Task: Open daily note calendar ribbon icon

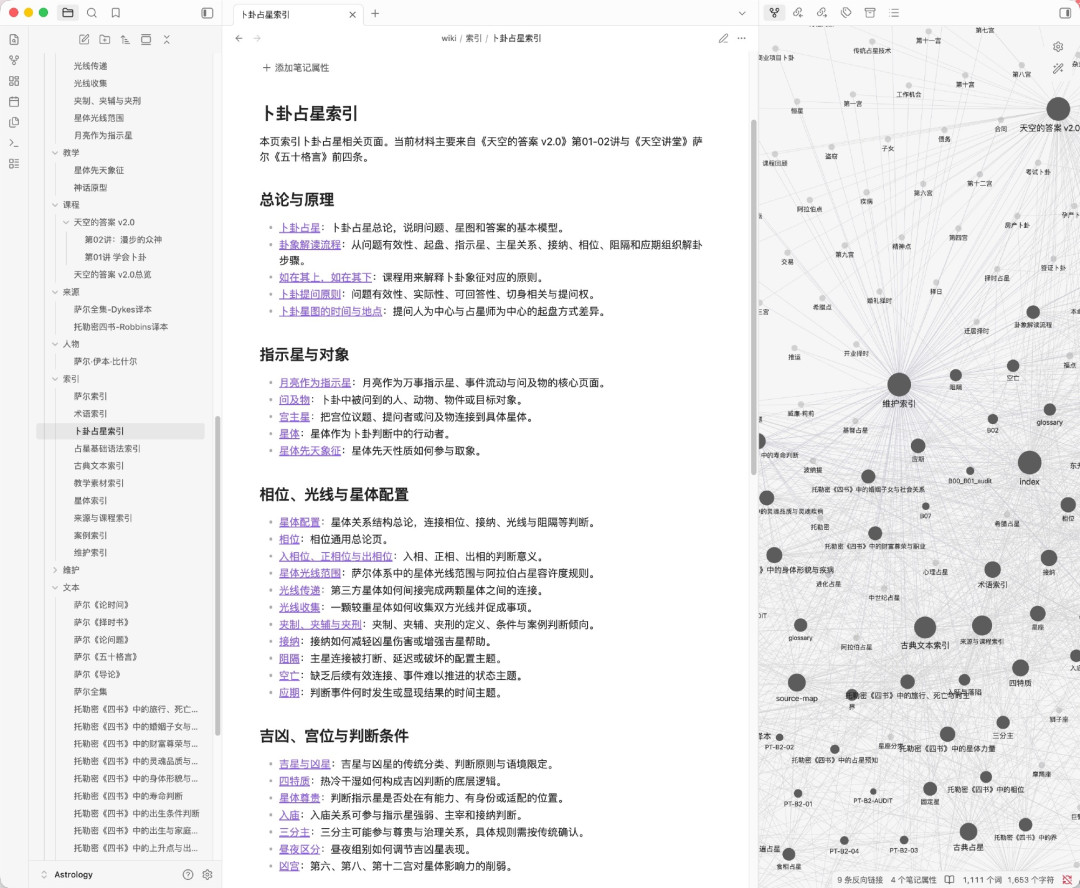Action: tap(14, 102)
